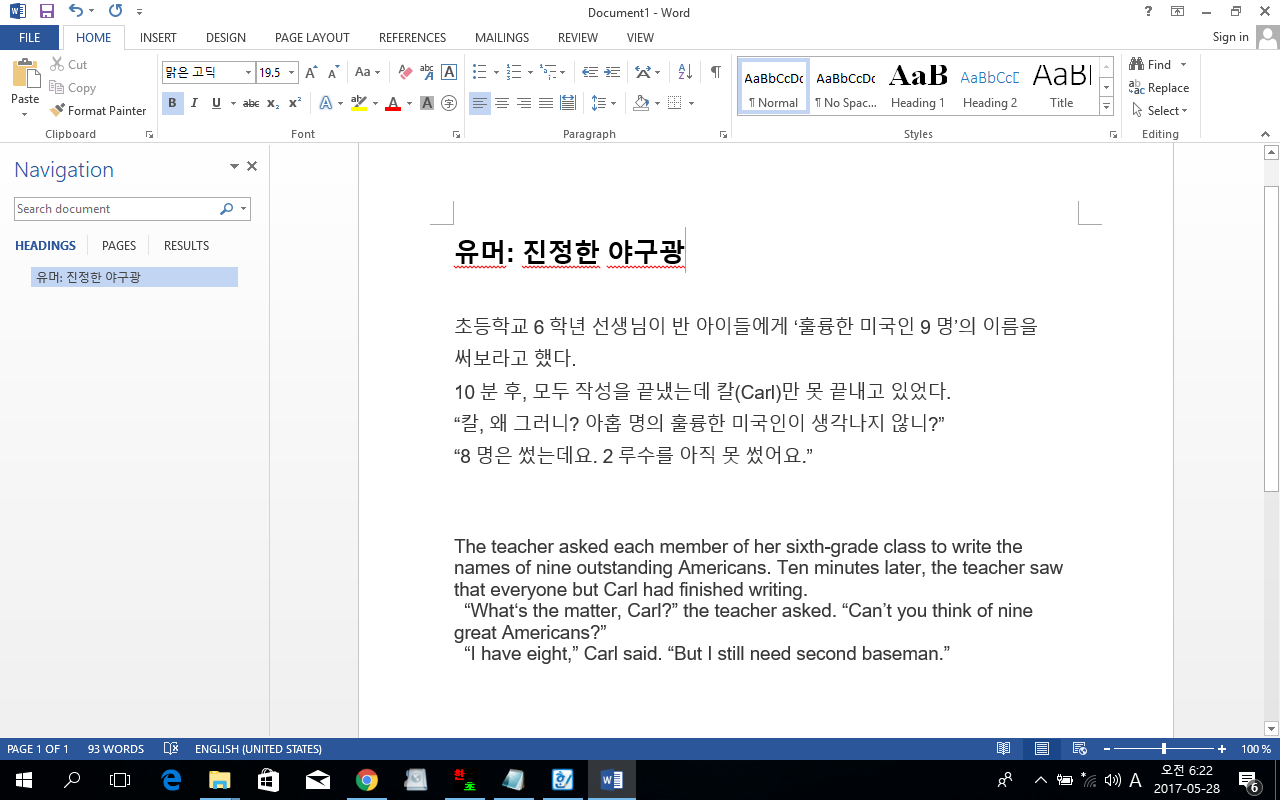Increase paragraph indent
This screenshot has width=1280, height=800.
click(x=612, y=72)
